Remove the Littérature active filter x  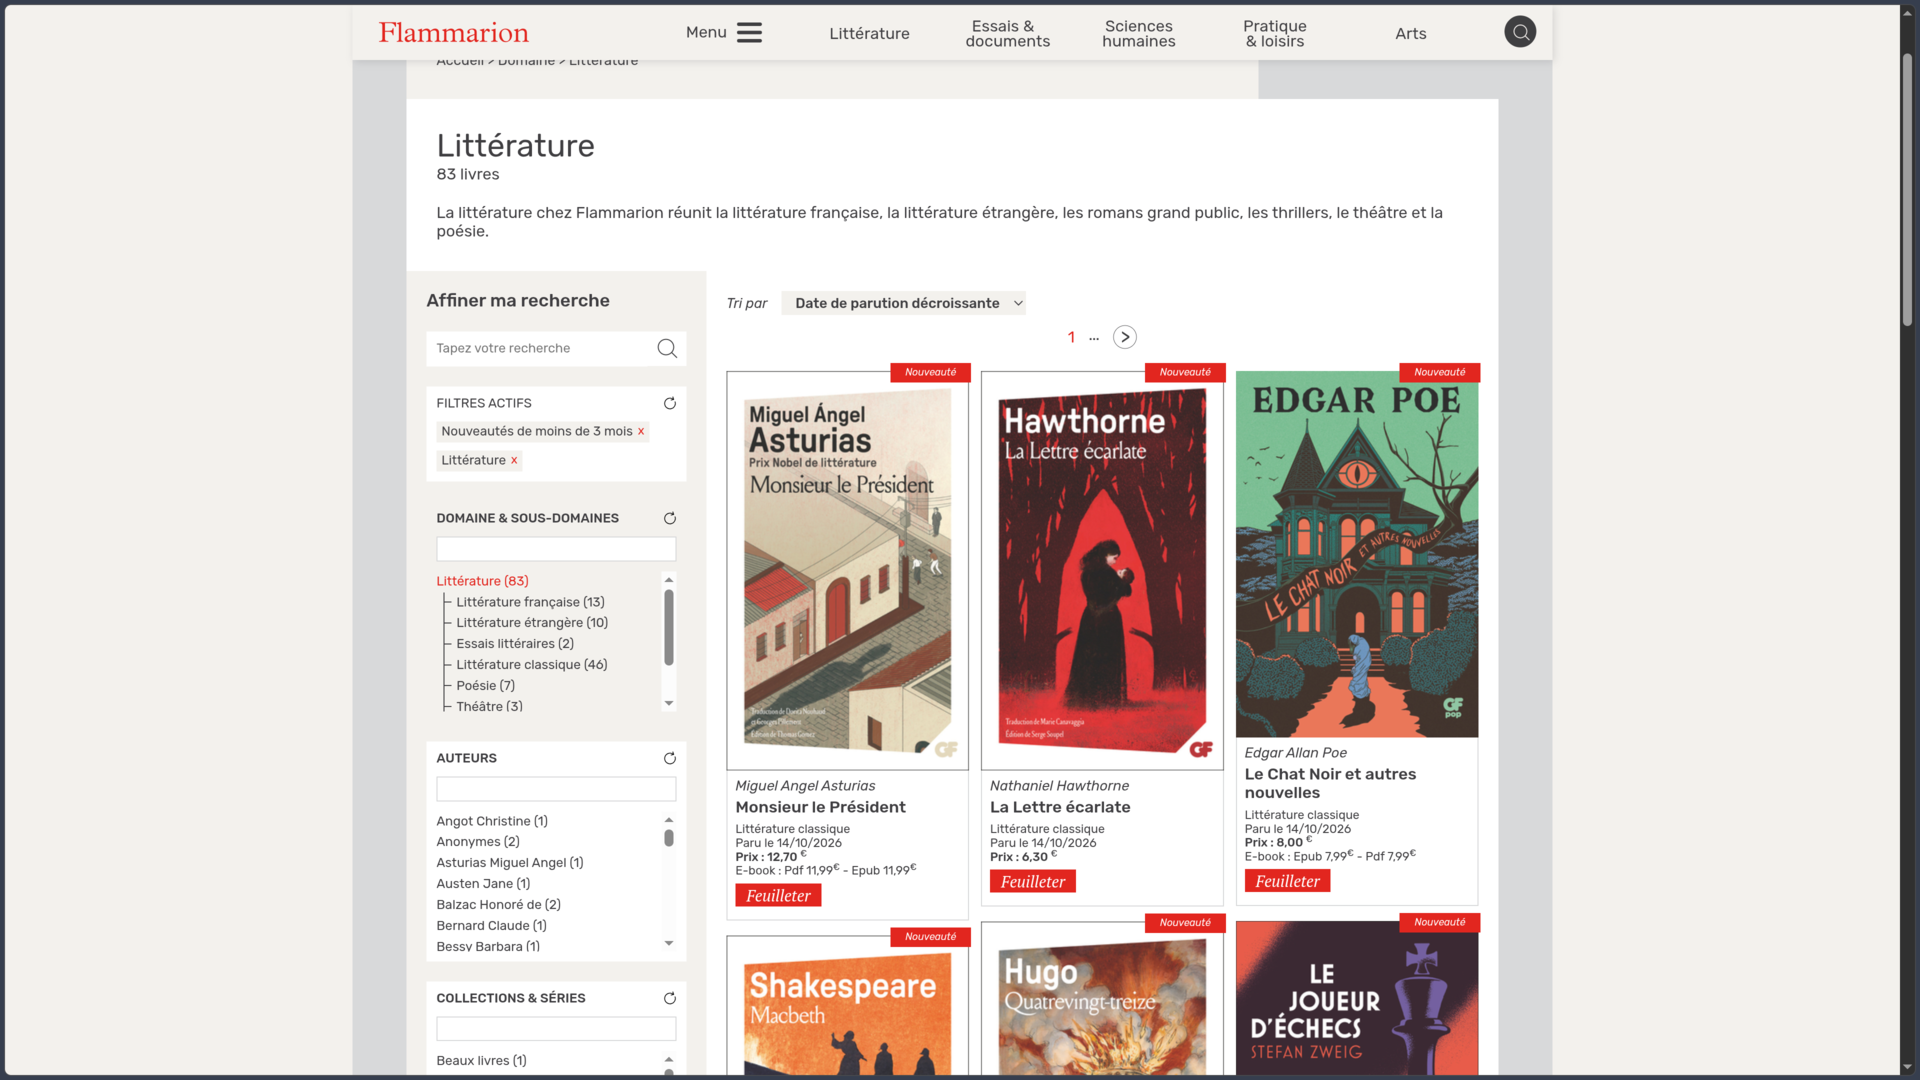pos(514,461)
